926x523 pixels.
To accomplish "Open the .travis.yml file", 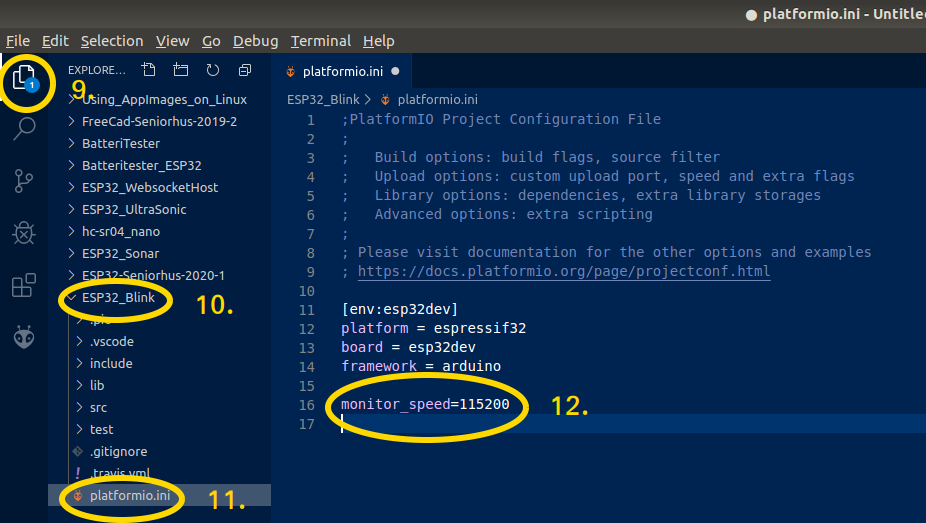I will (159, 473).
